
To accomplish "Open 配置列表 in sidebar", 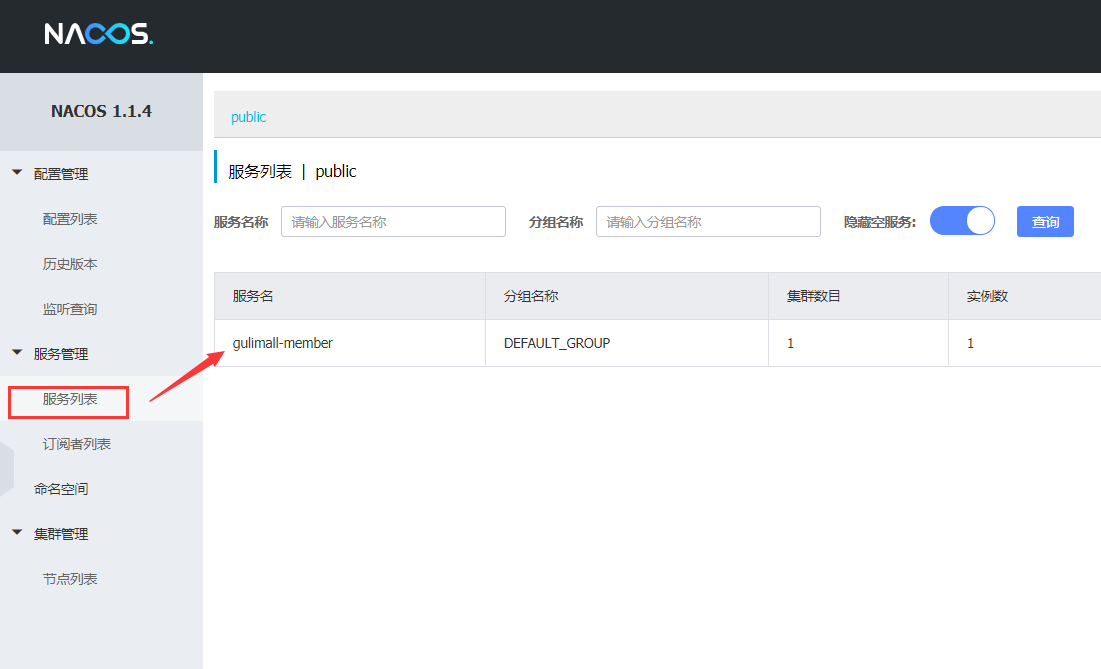I will (70, 219).
